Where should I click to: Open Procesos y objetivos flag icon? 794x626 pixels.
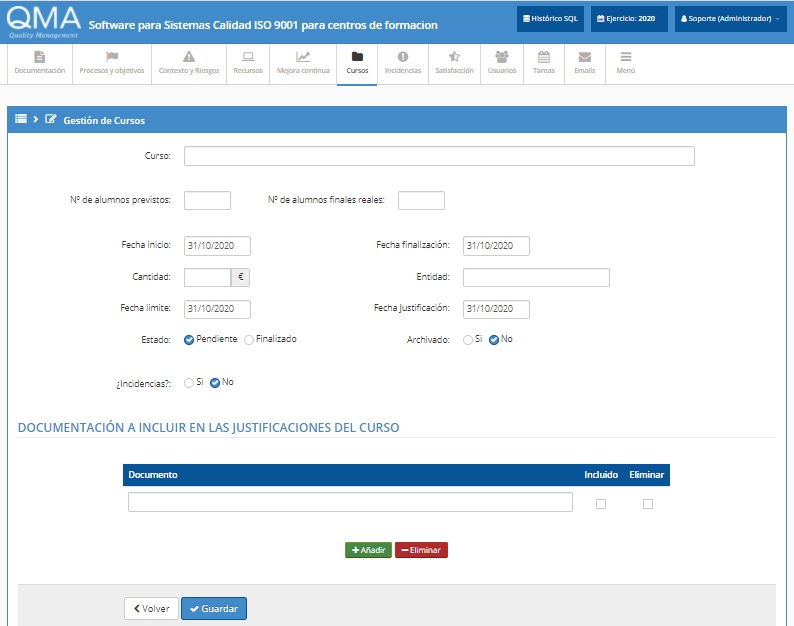(x=112, y=58)
